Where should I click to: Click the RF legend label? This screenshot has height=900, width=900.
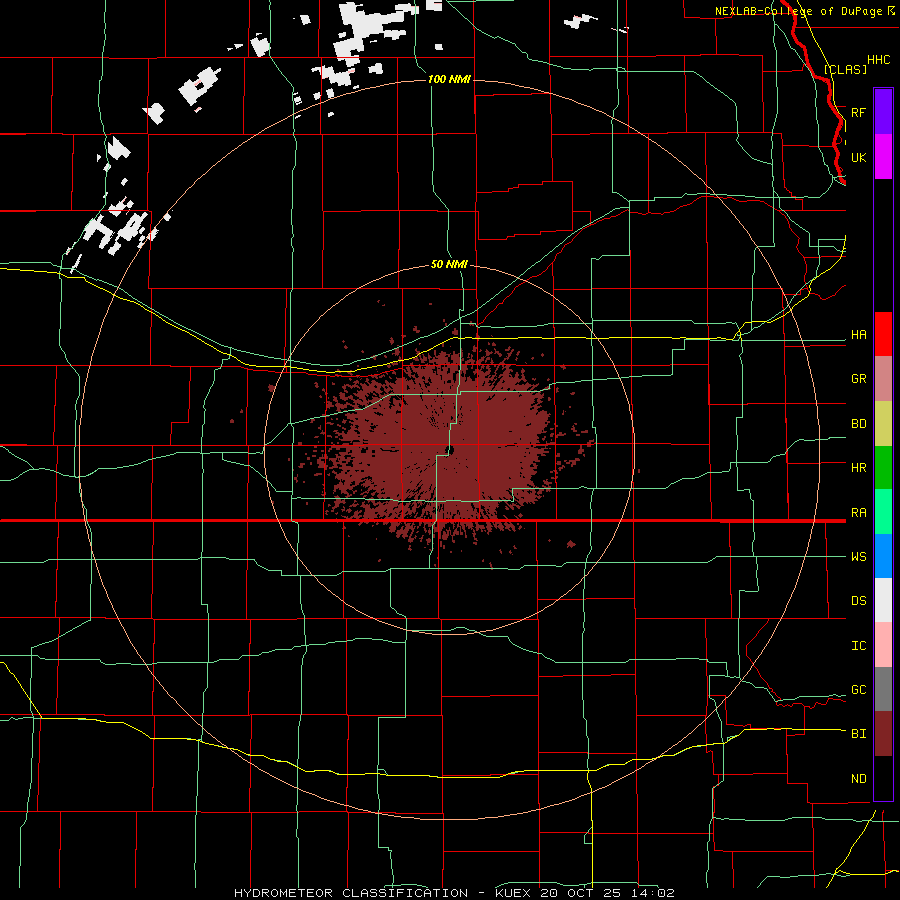[x=858, y=112]
